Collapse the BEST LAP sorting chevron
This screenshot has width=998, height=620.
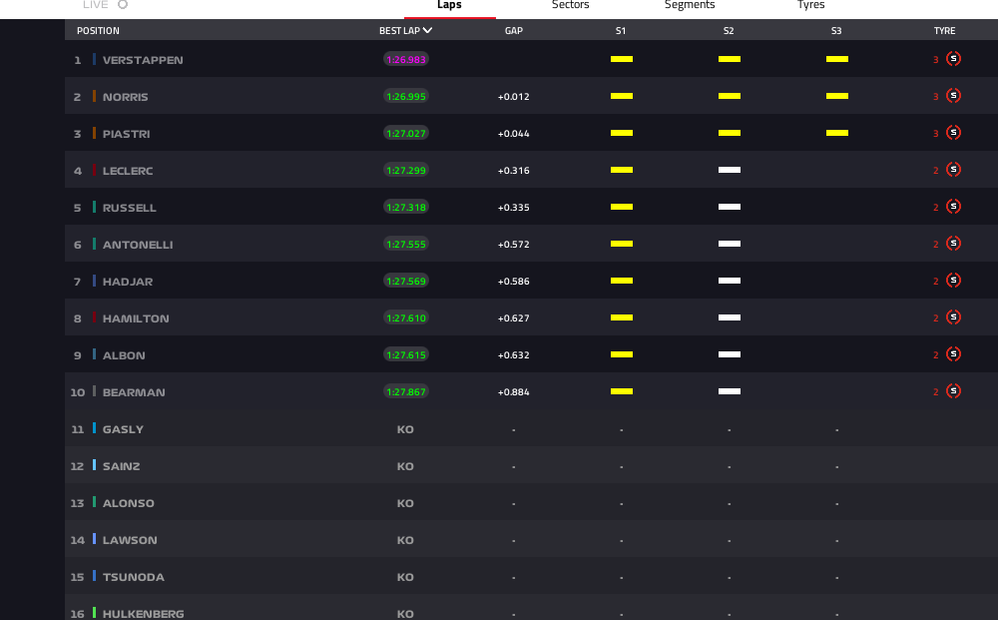click(x=428, y=30)
